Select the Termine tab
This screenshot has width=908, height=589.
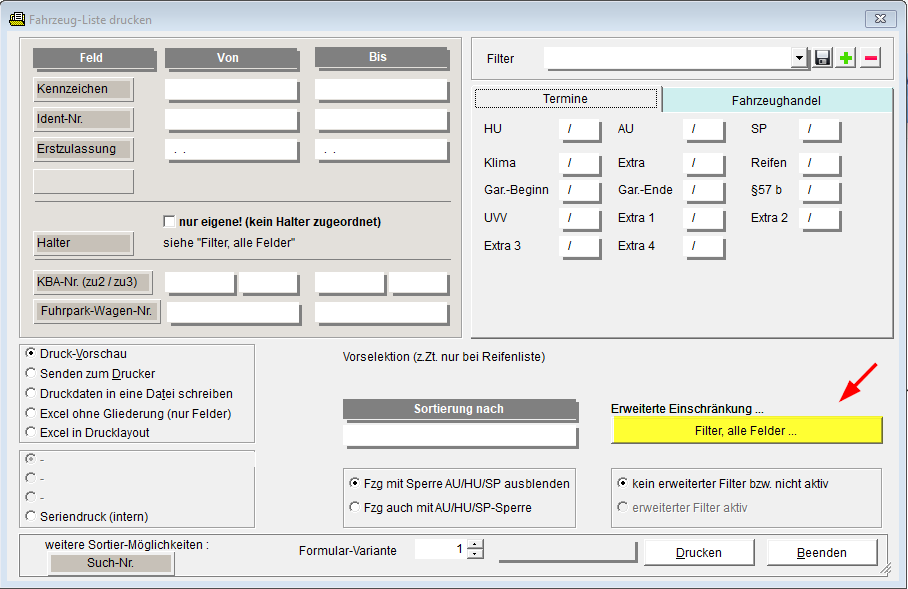click(565, 98)
